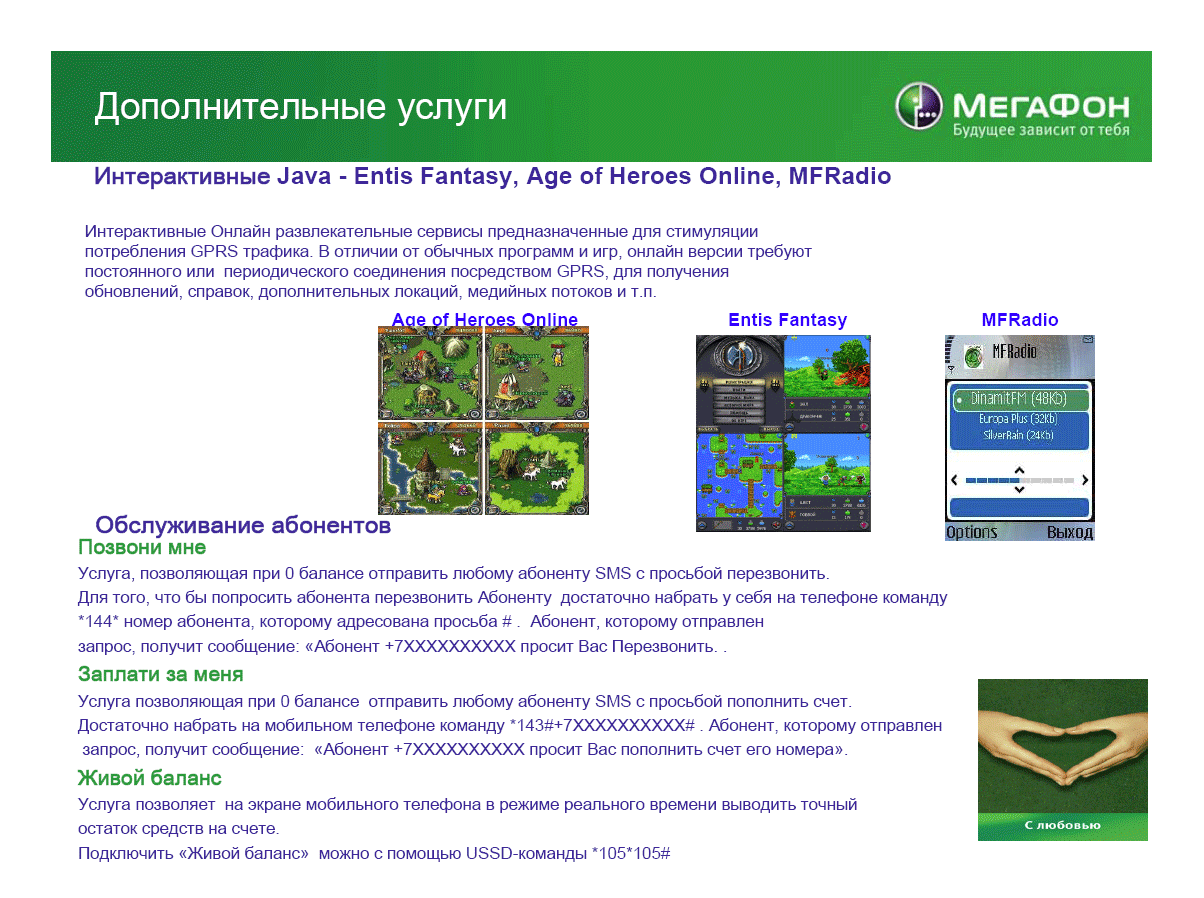Click the heart-shaped hands image
The width and height of the screenshot is (1204, 898).
coord(1062,747)
